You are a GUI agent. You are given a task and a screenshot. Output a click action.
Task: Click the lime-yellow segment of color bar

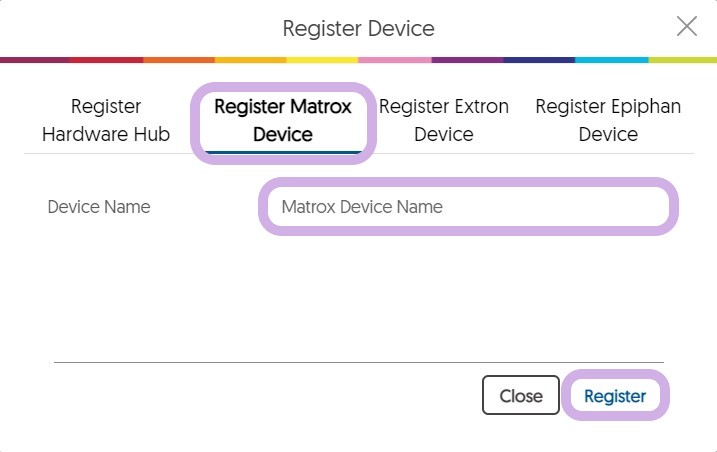(682, 60)
